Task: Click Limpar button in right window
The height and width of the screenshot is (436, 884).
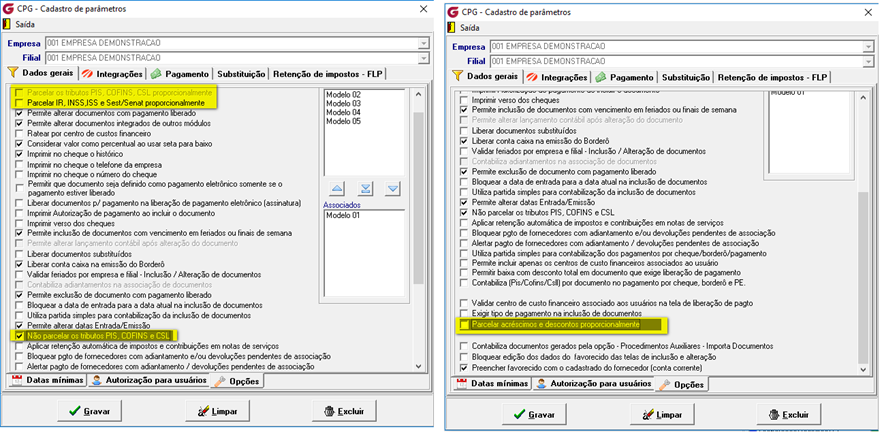Action: [662, 415]
